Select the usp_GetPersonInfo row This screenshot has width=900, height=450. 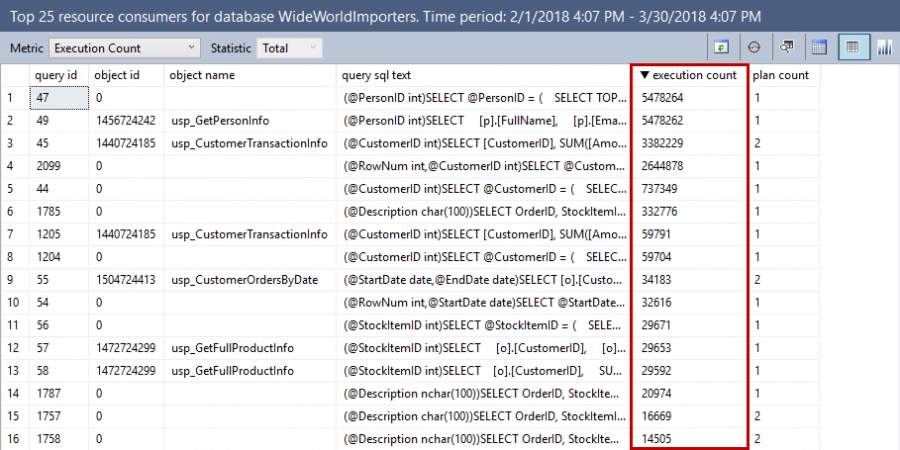pyautogui.click(x=220, y=120)
